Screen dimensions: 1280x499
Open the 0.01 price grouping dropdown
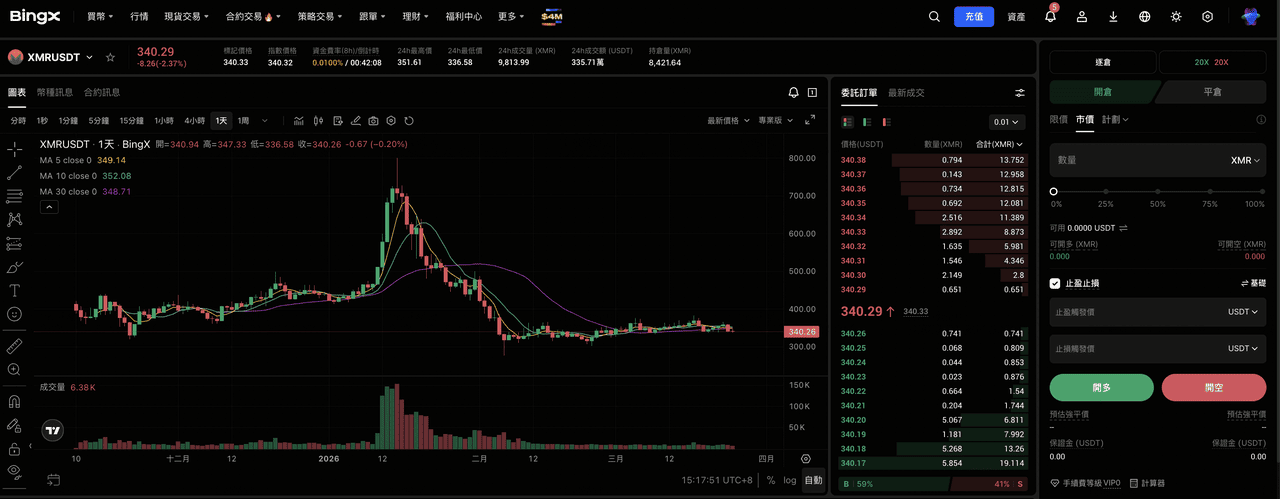pos(1006,122)
